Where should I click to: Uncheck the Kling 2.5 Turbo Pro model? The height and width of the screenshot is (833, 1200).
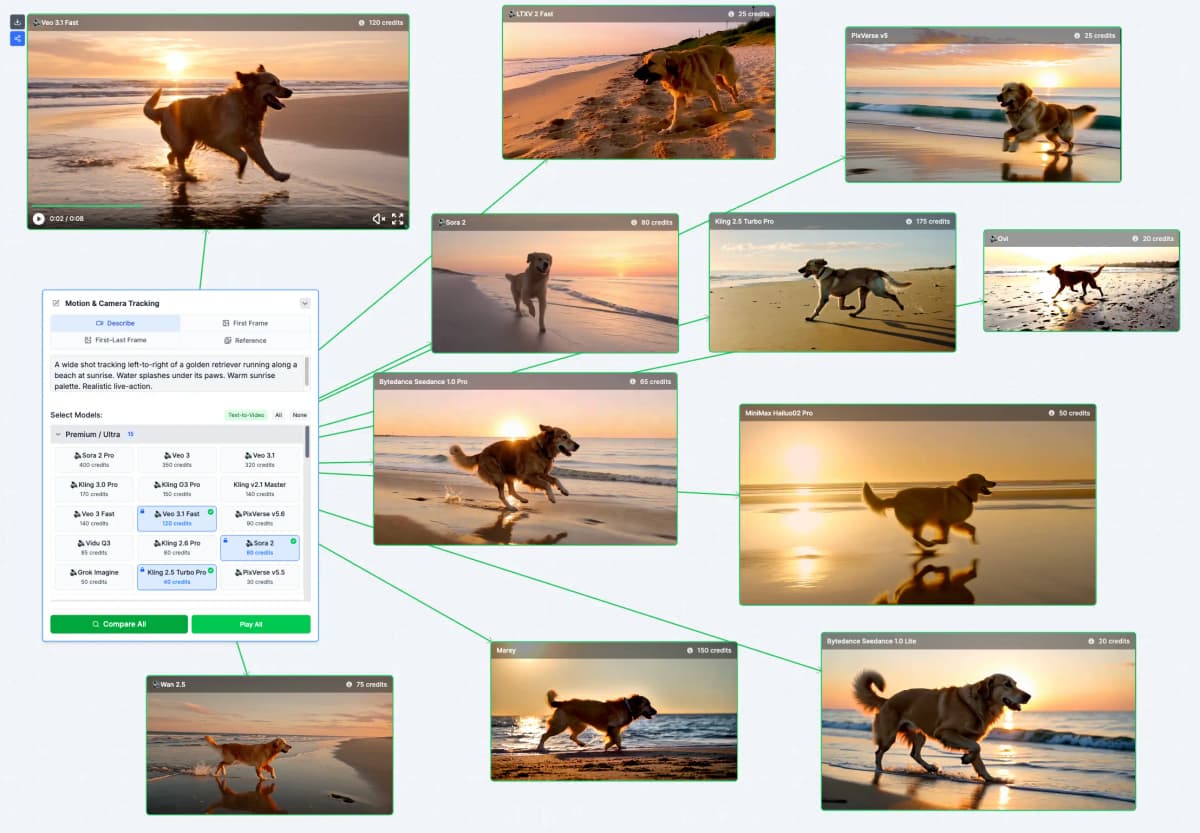point(211,569)
